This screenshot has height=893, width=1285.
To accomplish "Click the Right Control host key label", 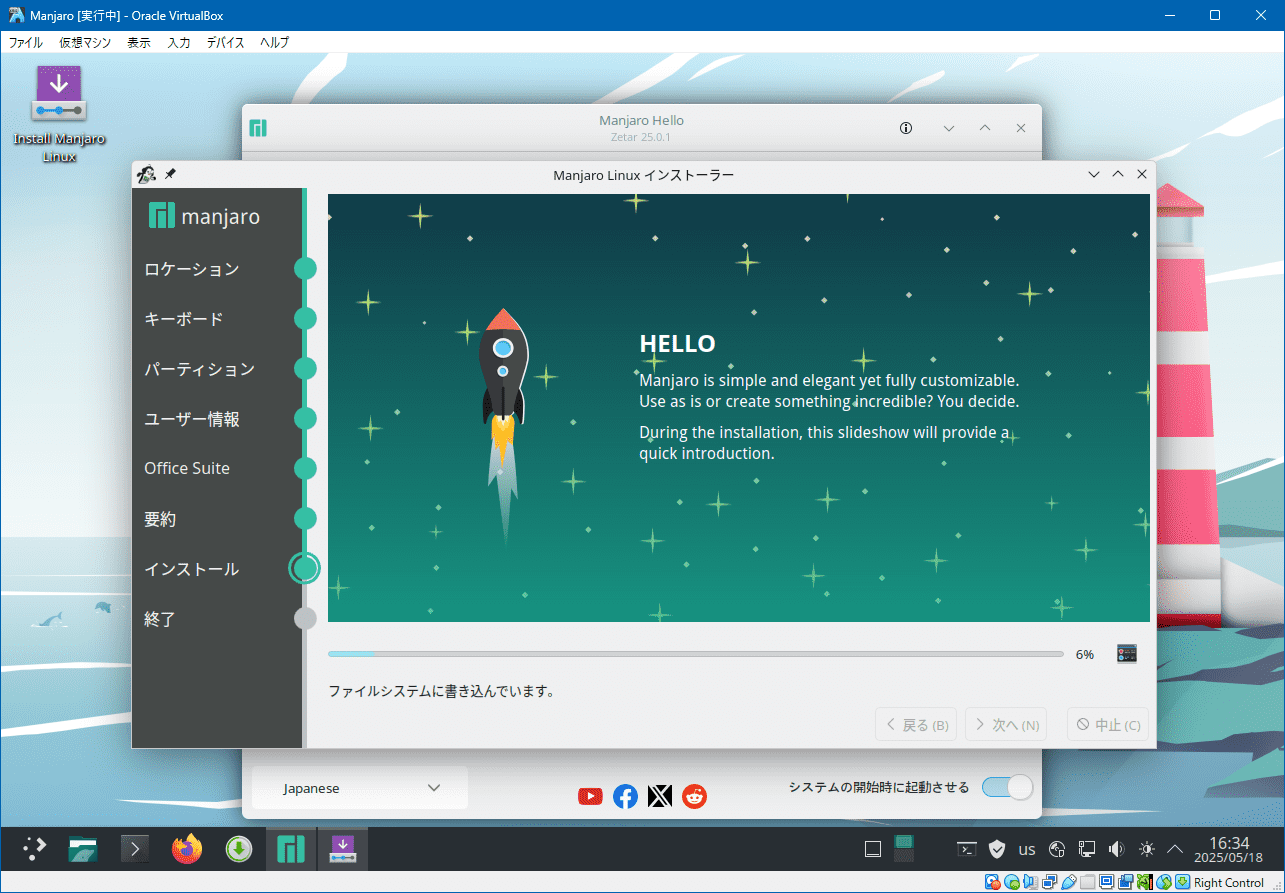I will click(x=1229, y=882).
